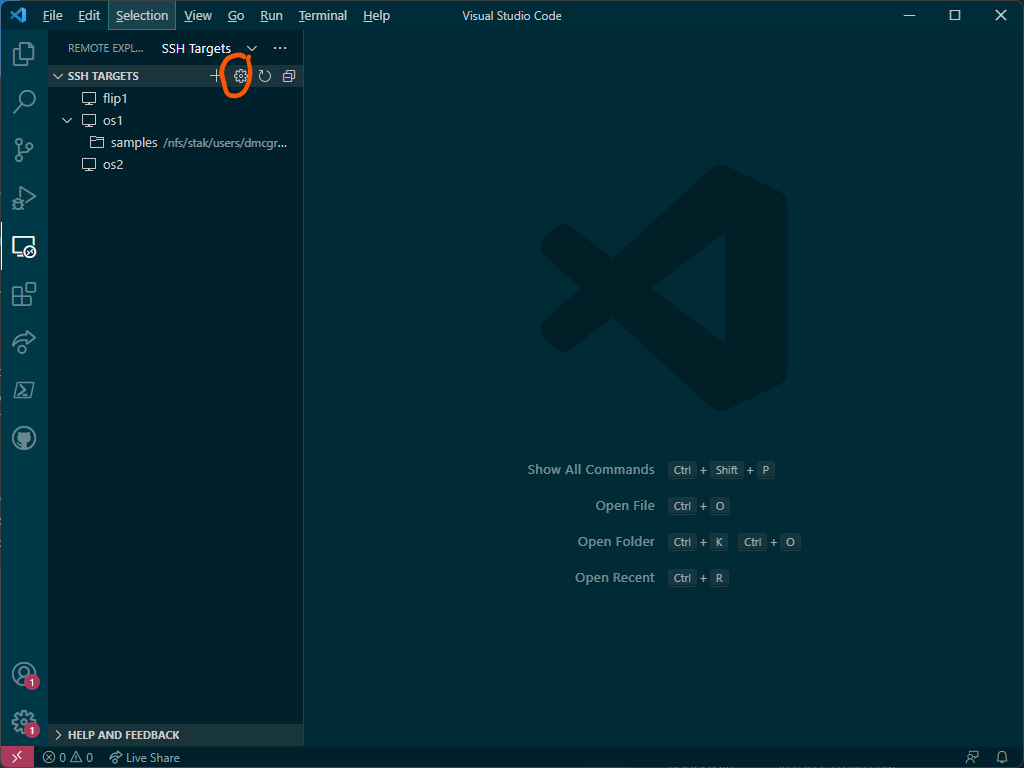Click the remote window indicator in status bar

tap(17, 757)
